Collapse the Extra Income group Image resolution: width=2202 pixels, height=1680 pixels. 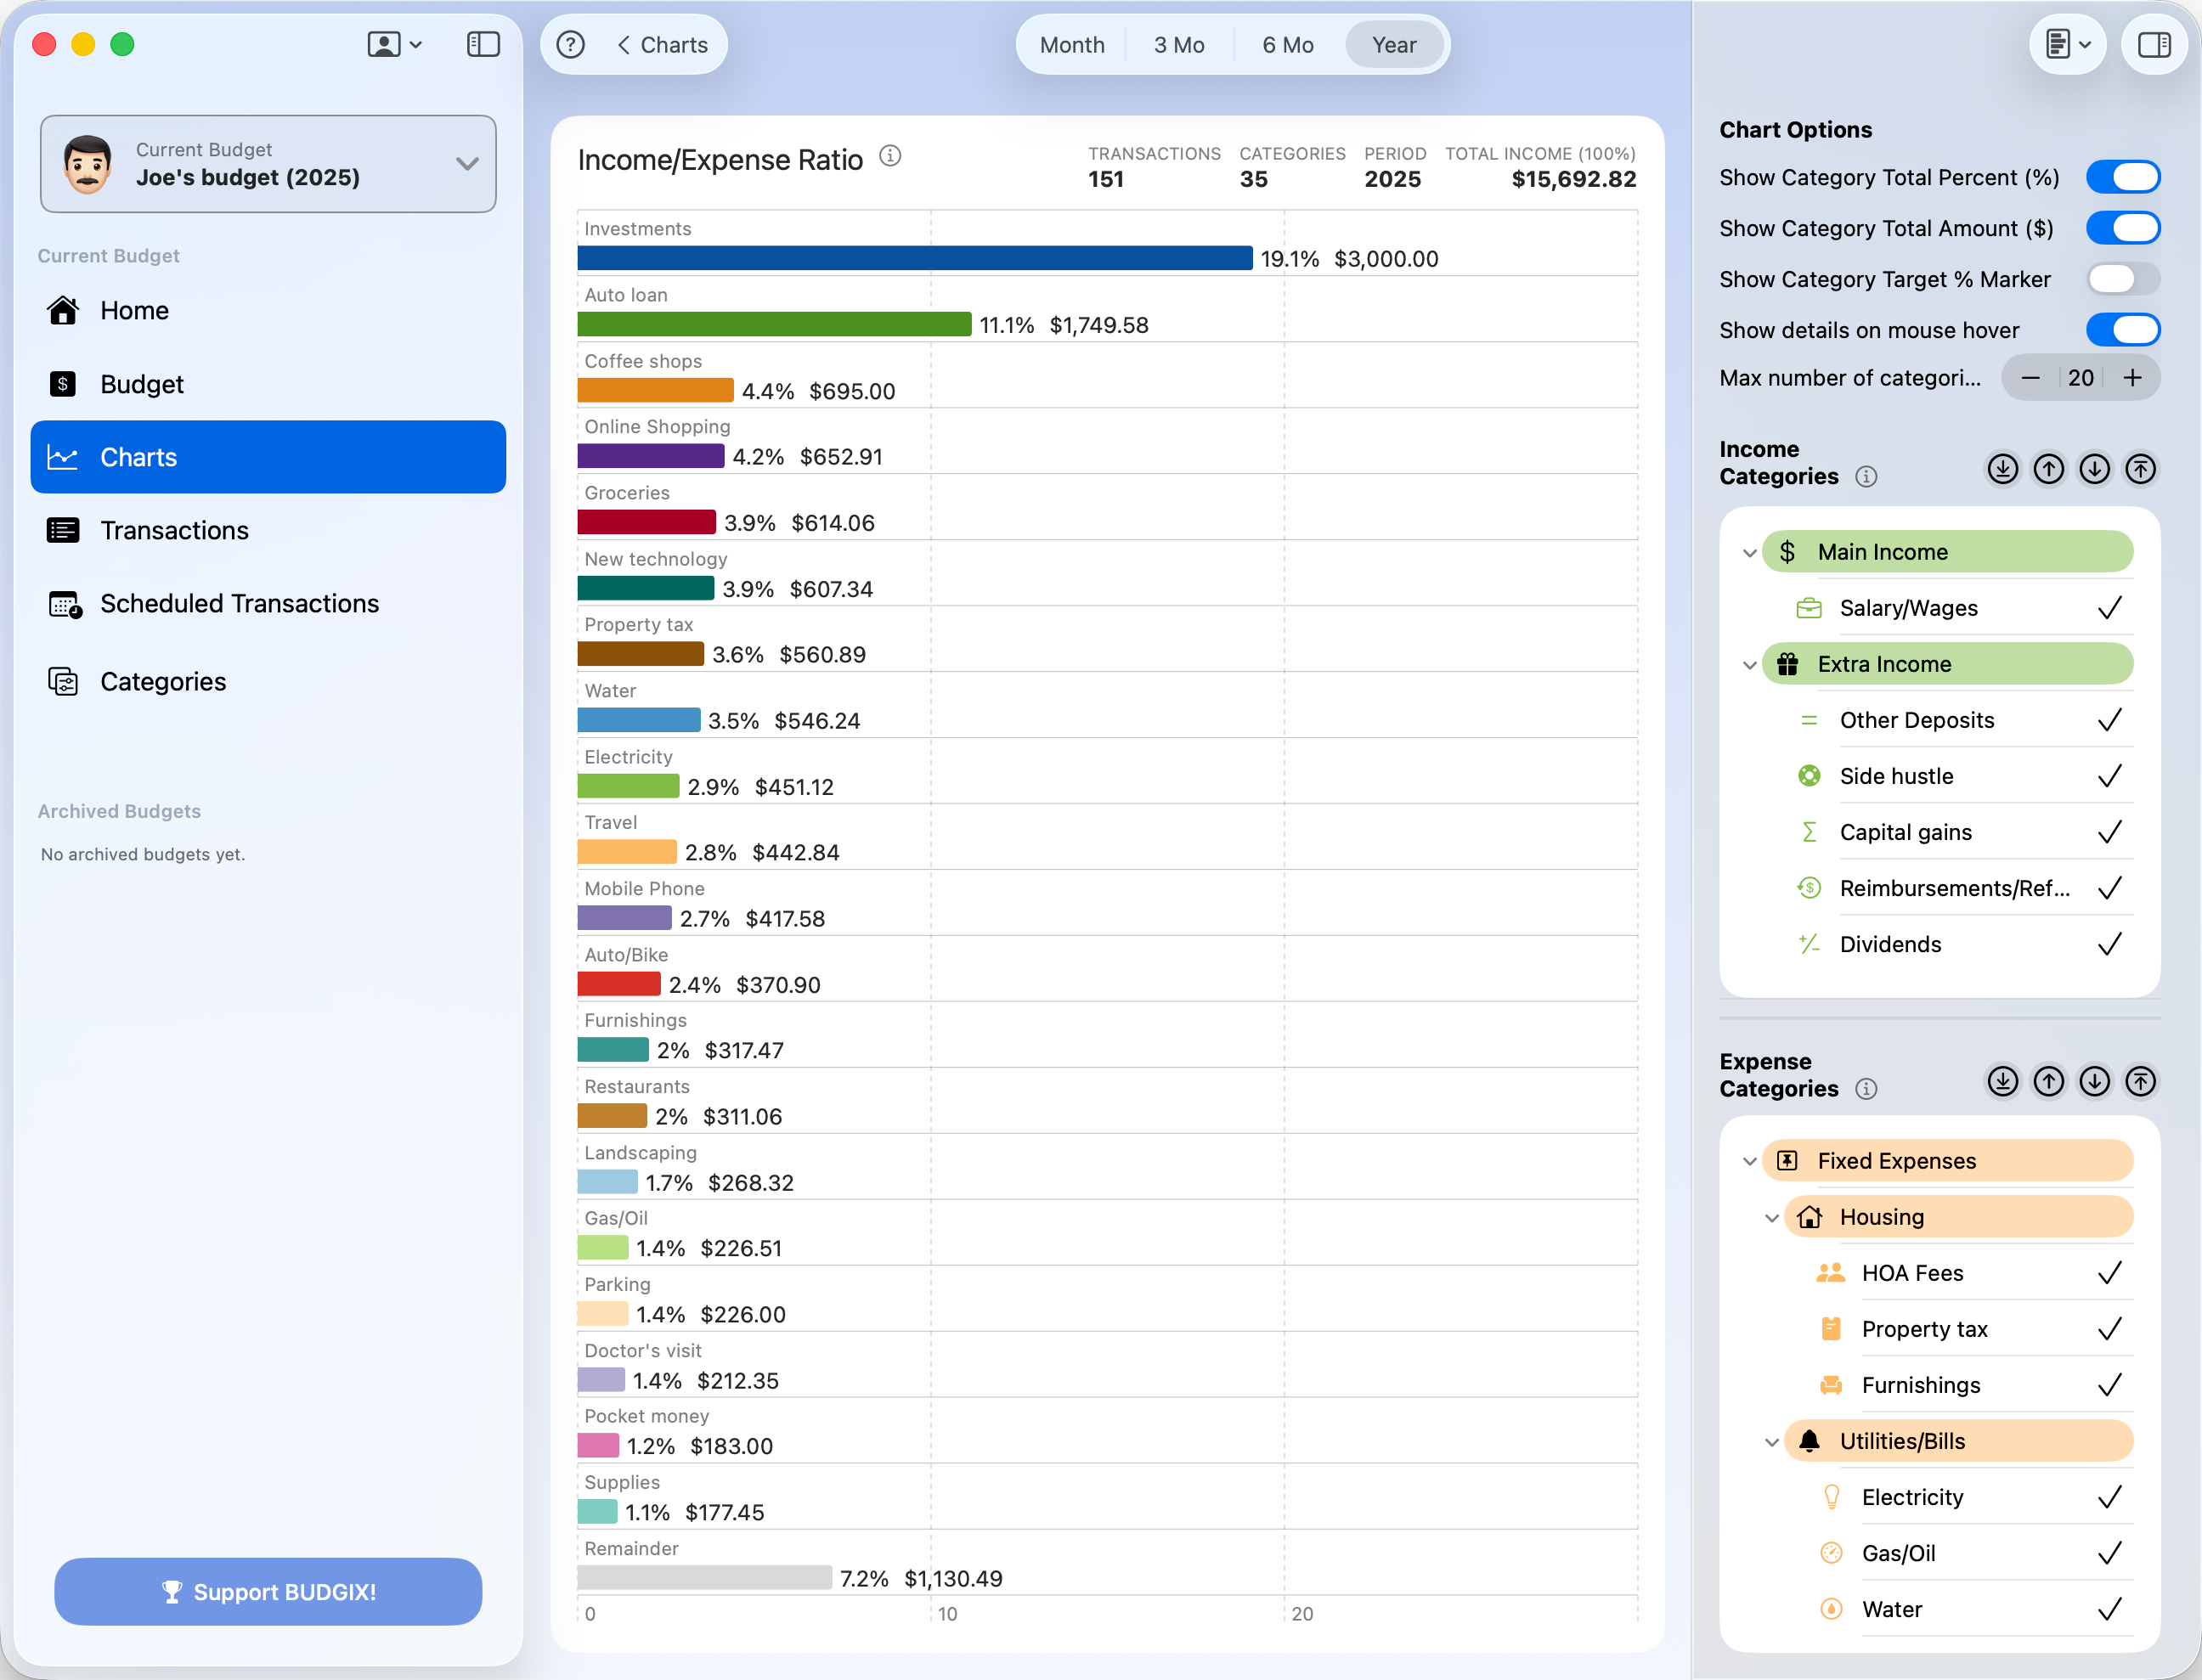point(1749,665)
